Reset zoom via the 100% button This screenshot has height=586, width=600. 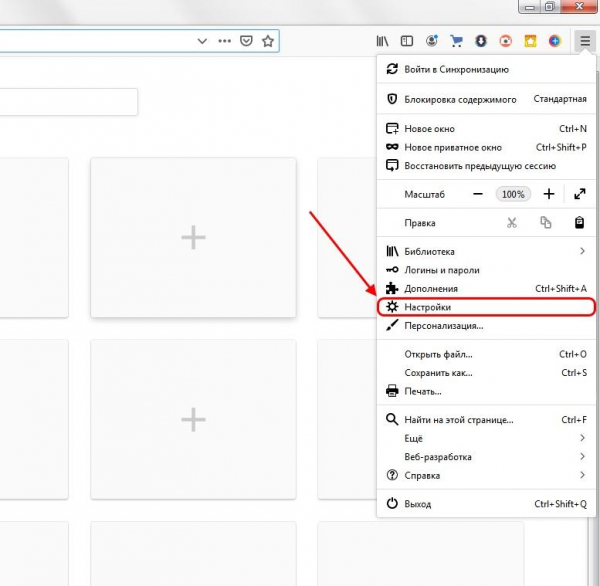coord(513,194)
